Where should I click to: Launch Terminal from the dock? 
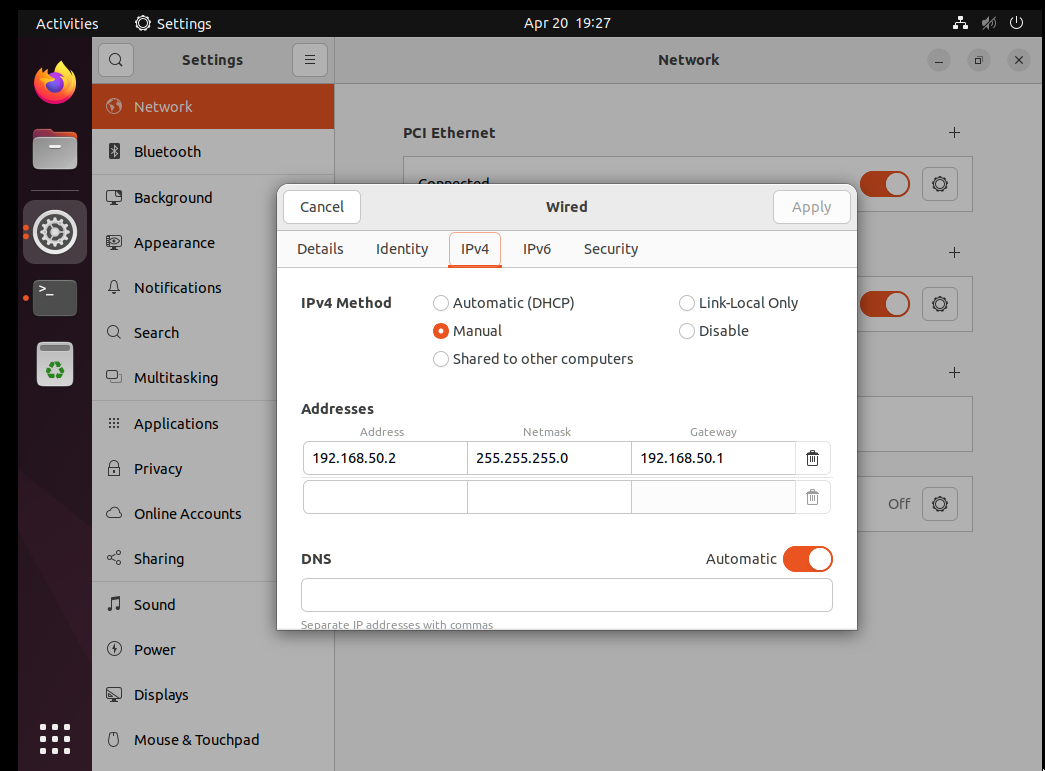pyautogui.click(x=55, y=297)
